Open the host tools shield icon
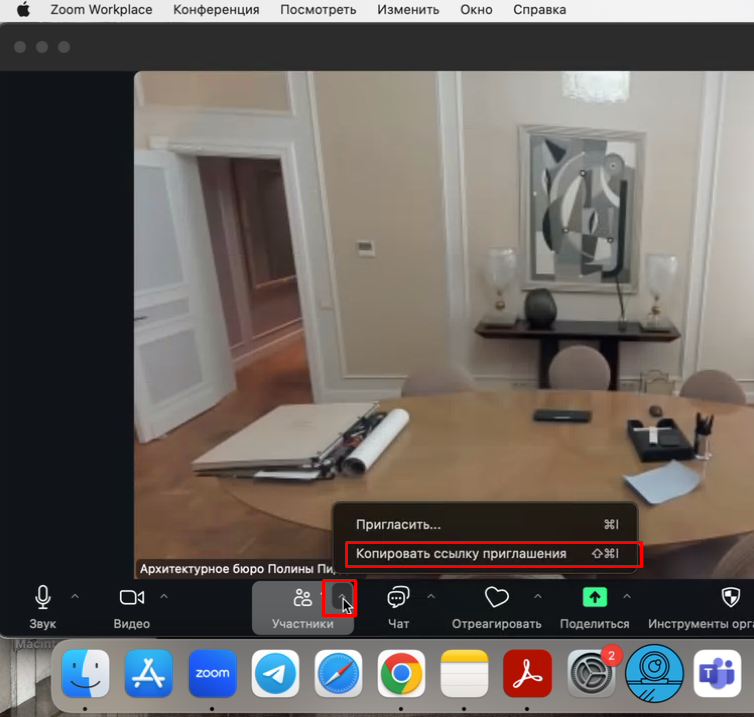754x717 pixels. point(731,598)
